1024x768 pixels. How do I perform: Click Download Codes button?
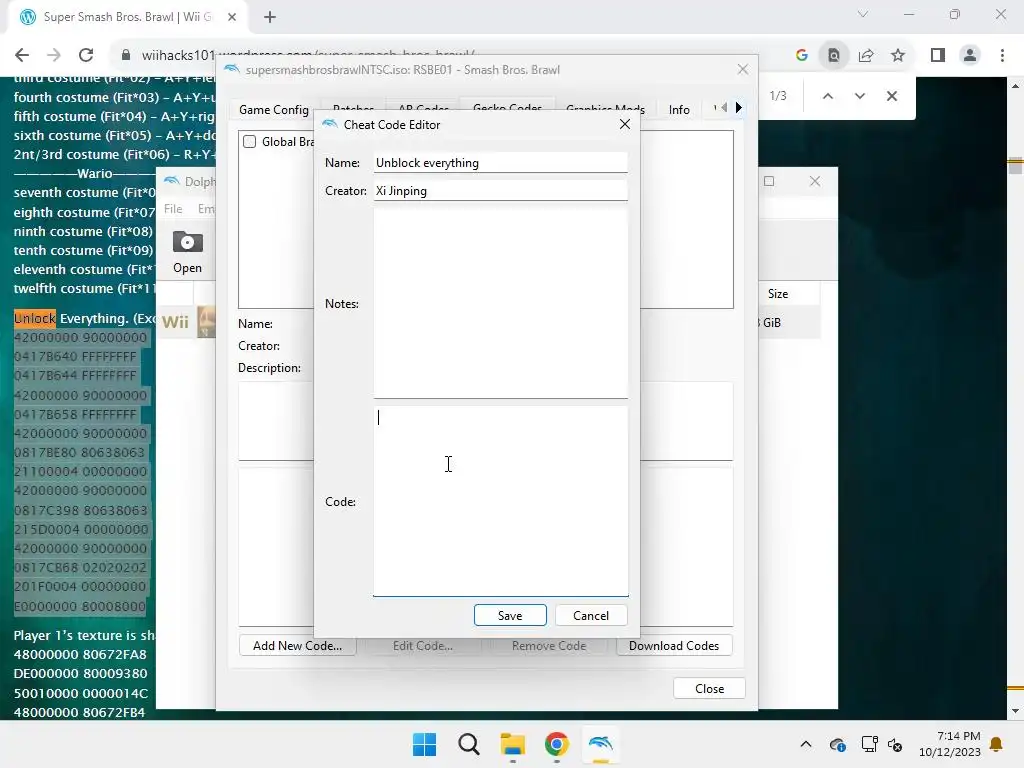(x=674, y=645)
